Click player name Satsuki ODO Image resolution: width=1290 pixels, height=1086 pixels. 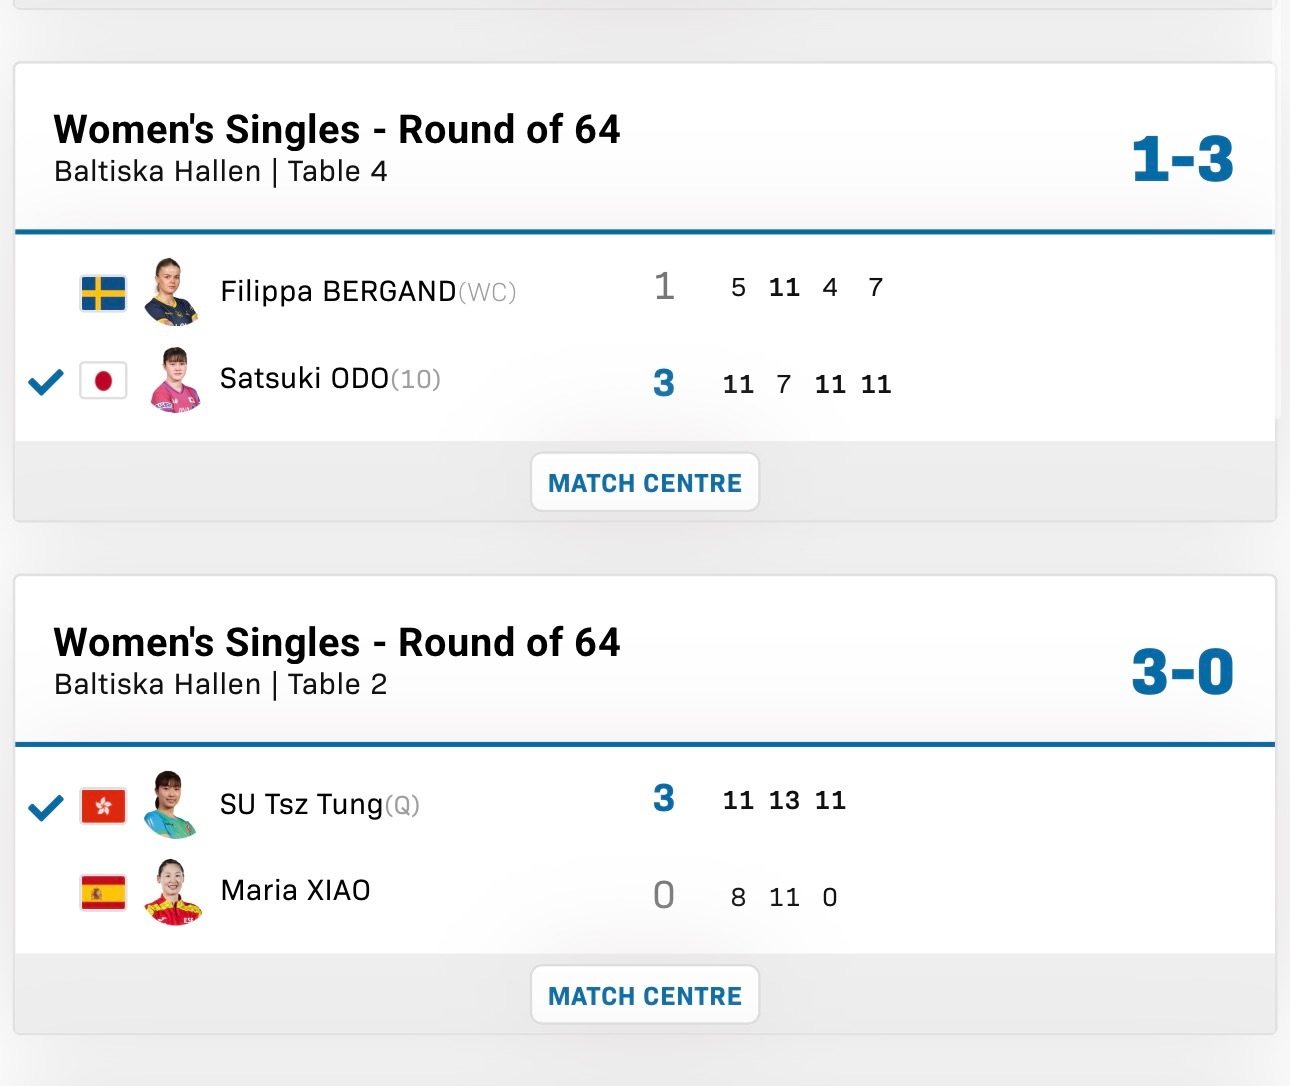pos(304,378)
